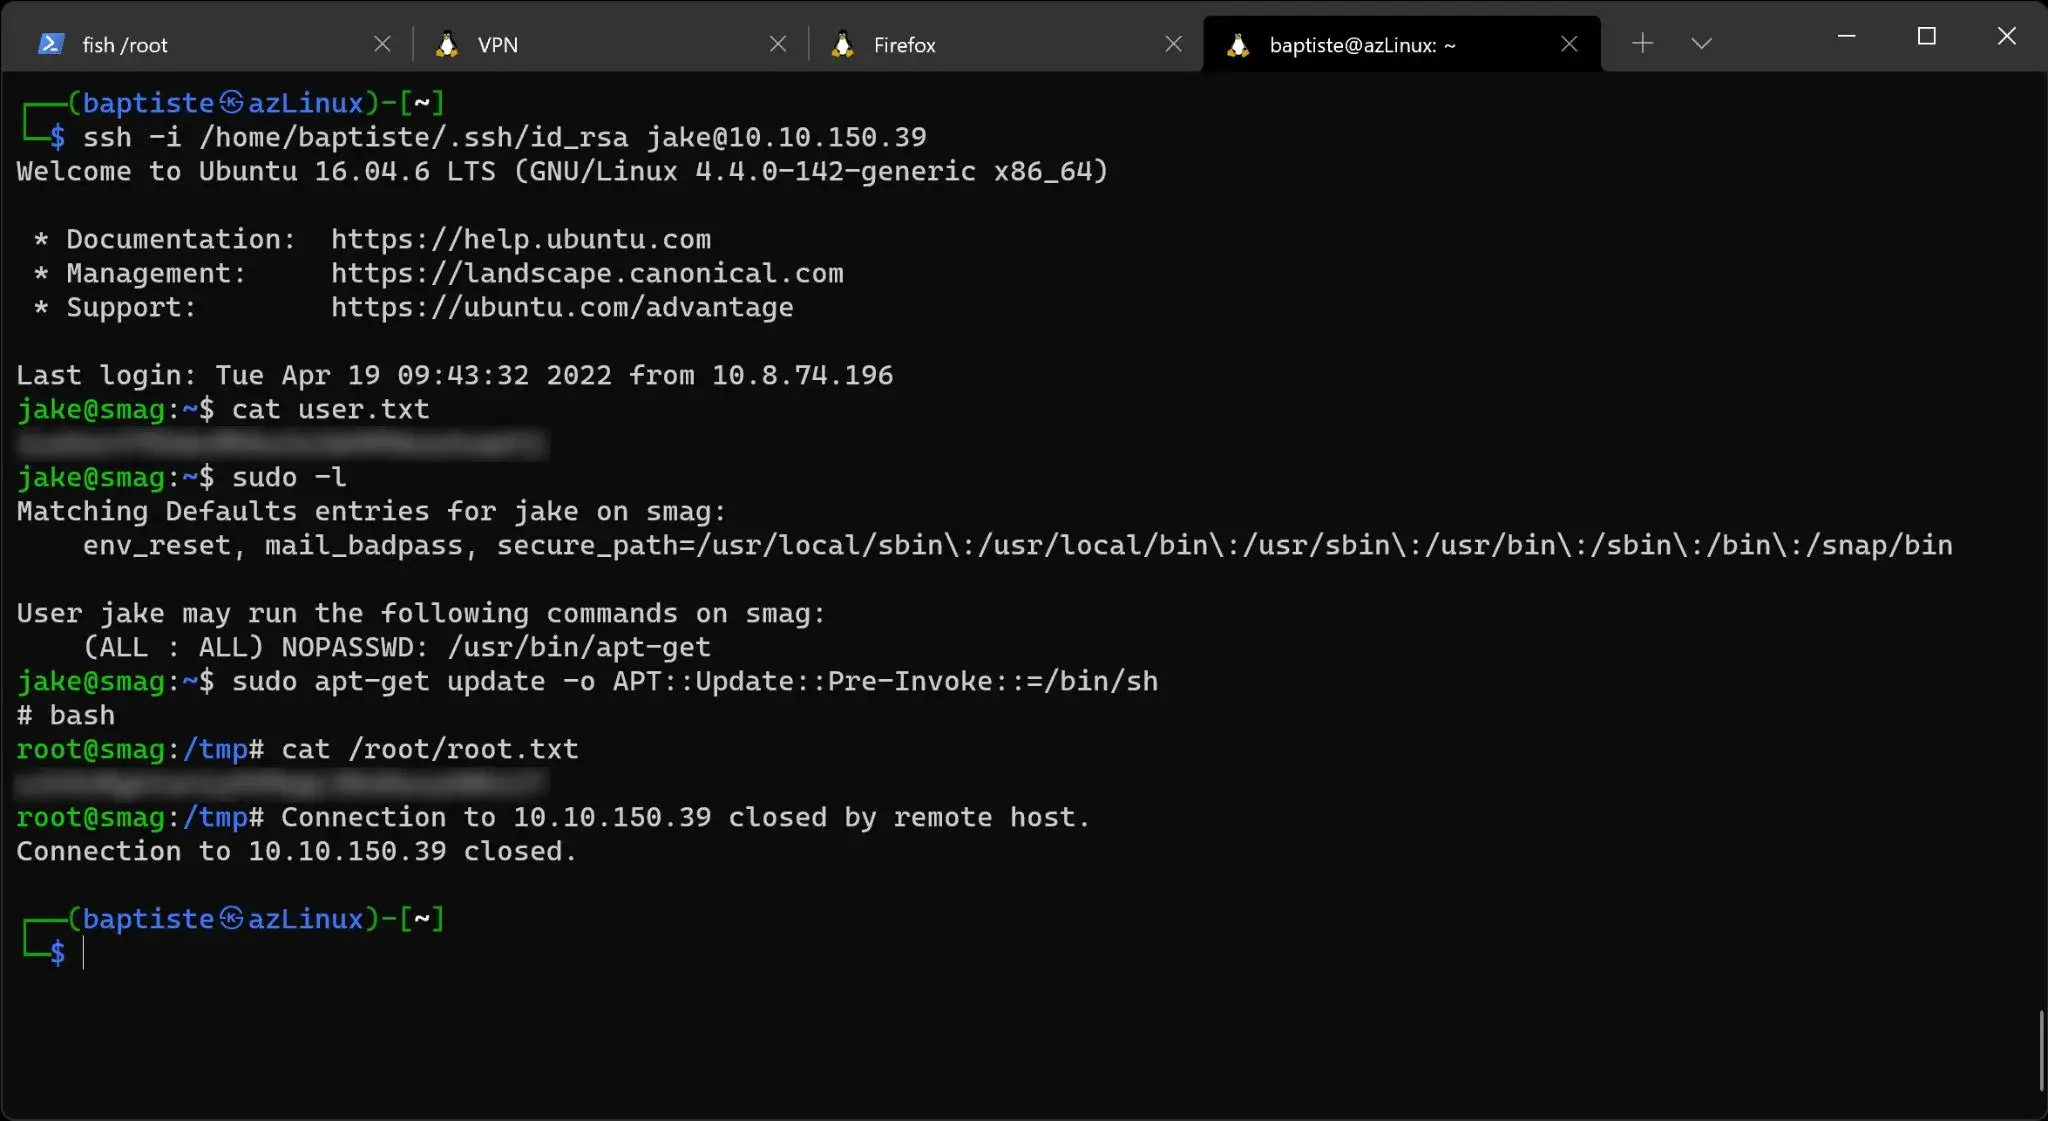
Task: Click the https://help.ubuntu.com link
Action: pyautogui.click(x=521, y=239)
